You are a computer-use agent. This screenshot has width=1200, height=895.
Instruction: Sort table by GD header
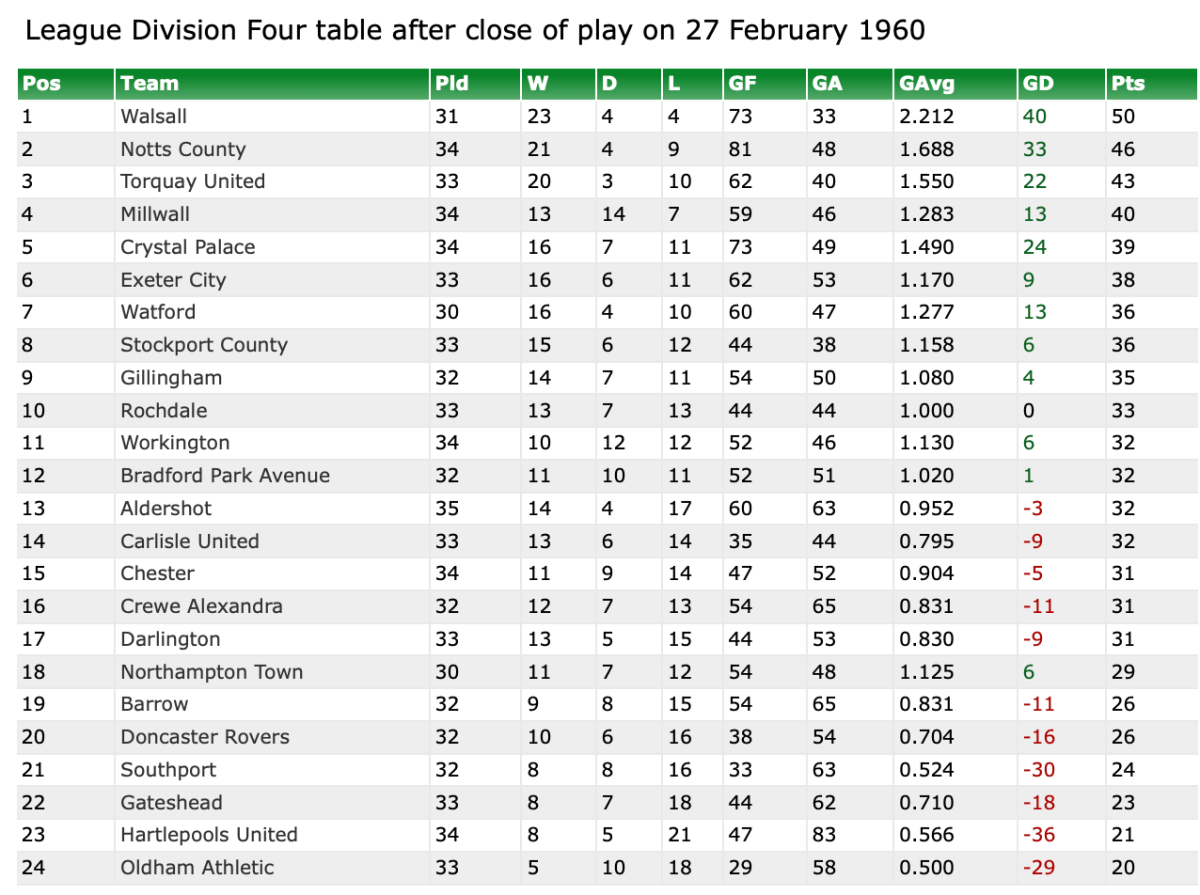tap(1038, 84)
